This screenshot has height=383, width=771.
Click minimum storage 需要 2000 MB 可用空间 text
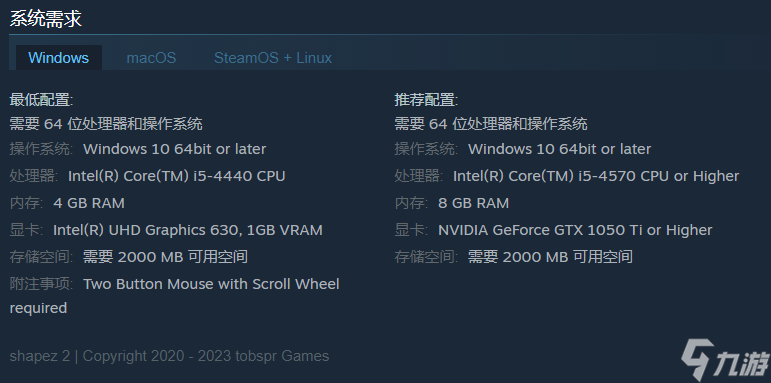[x=165, y=257]
